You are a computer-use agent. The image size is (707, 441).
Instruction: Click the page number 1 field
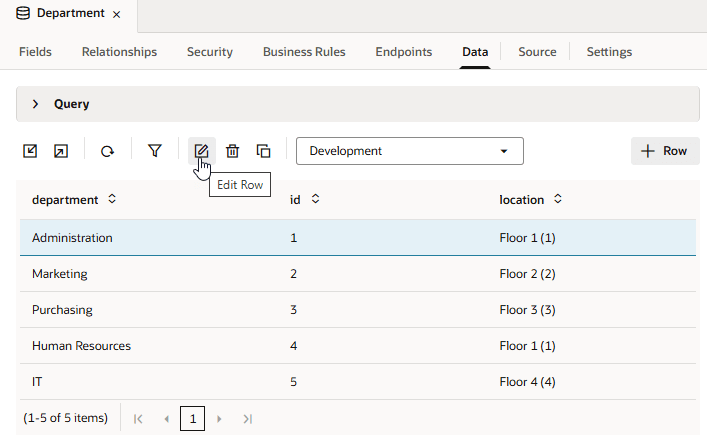192,418
